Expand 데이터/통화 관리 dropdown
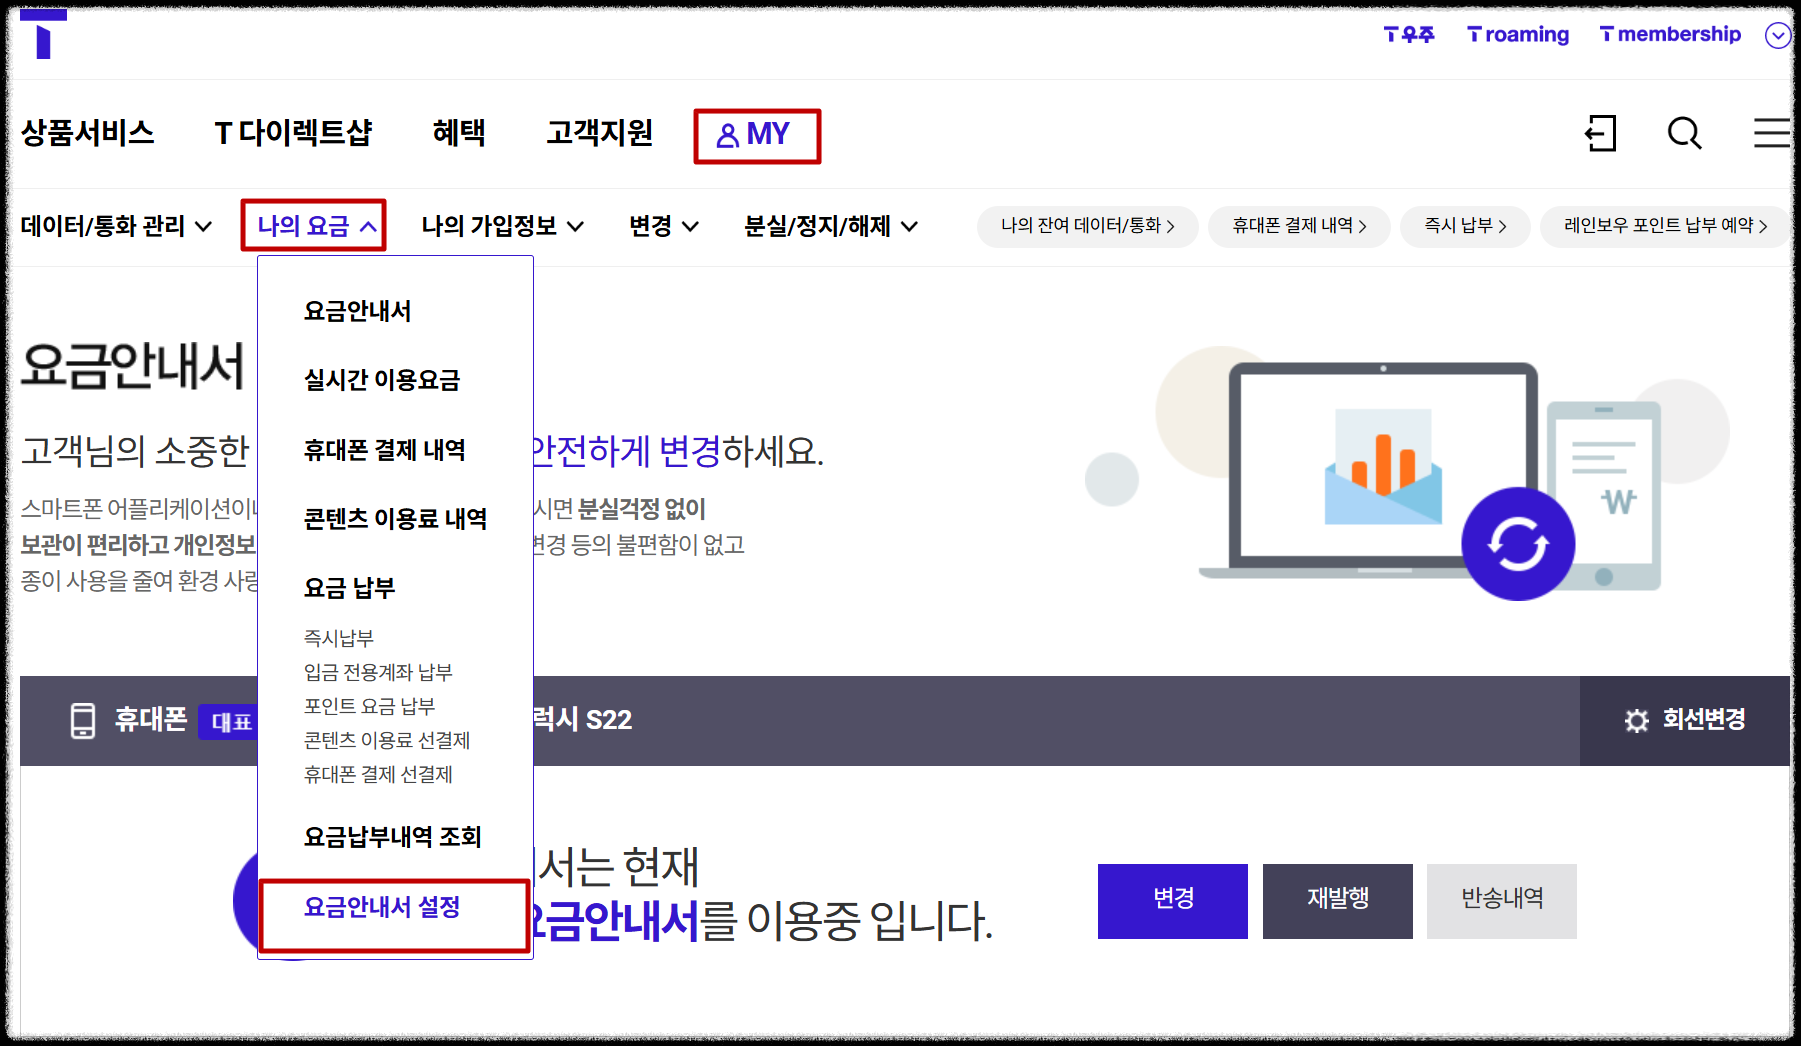Viewport: 1801px width, 1046px height. pos(116,226)
